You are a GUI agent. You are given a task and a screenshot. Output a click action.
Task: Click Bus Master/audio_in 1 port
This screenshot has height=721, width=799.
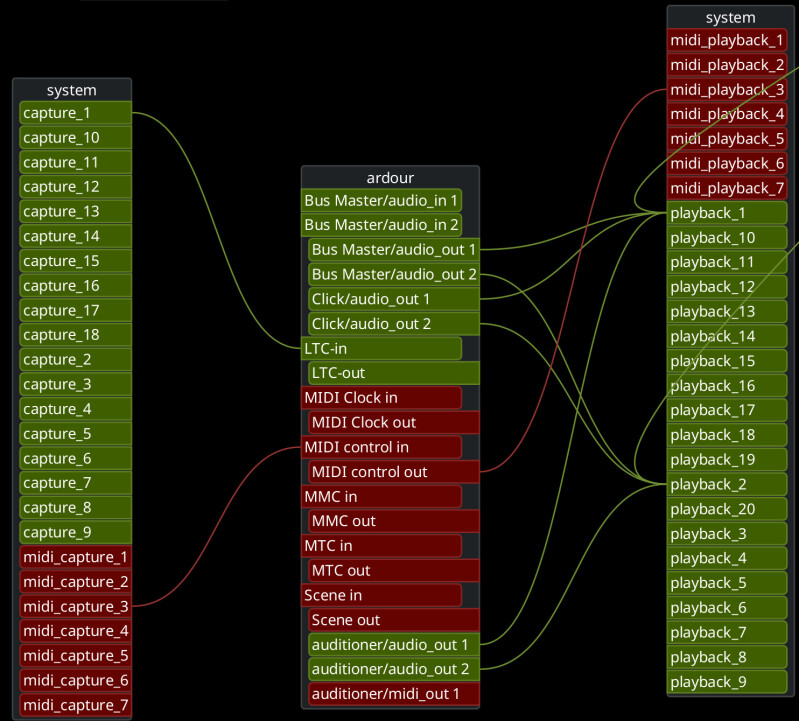(382, 200)
